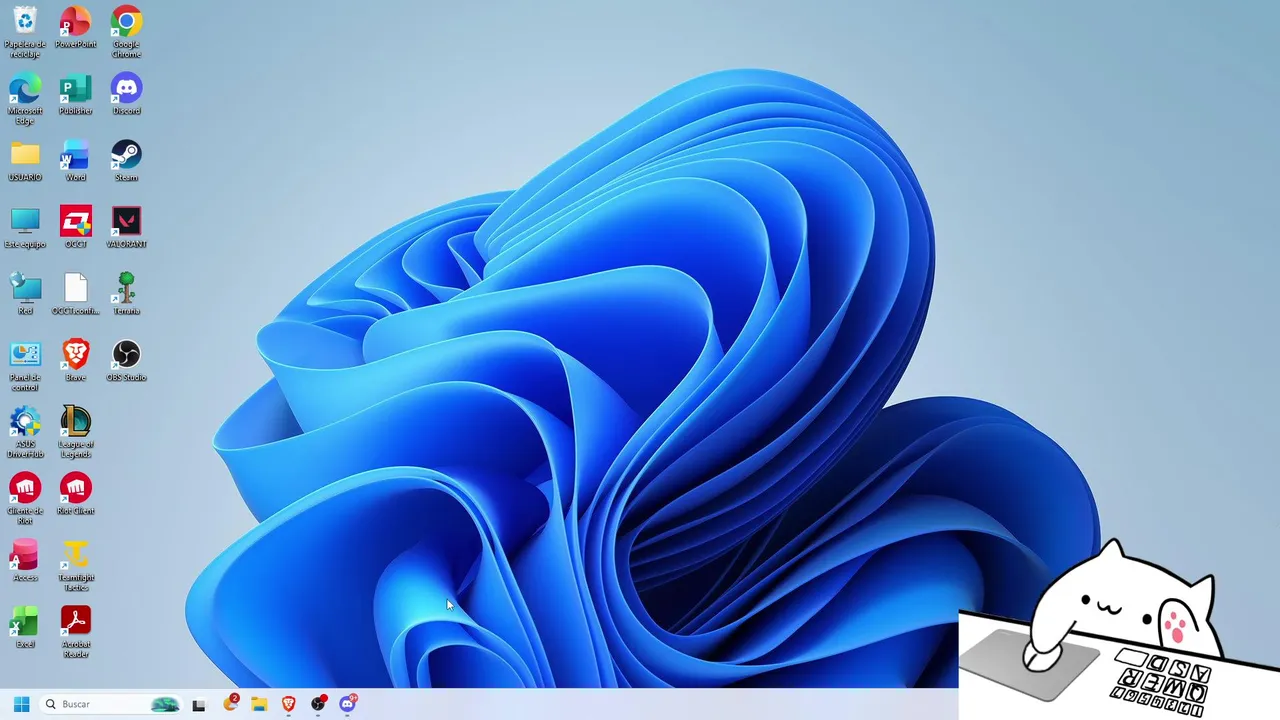1280x720 pixels.
Task: Open Task View from the taskbar
Action: 199,704
